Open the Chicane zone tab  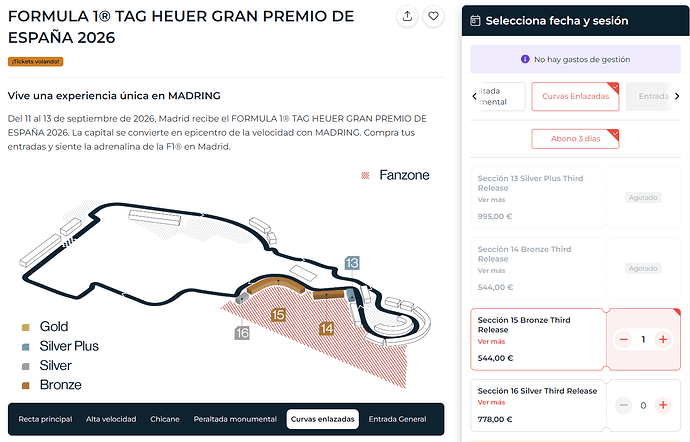click(166, 419)
